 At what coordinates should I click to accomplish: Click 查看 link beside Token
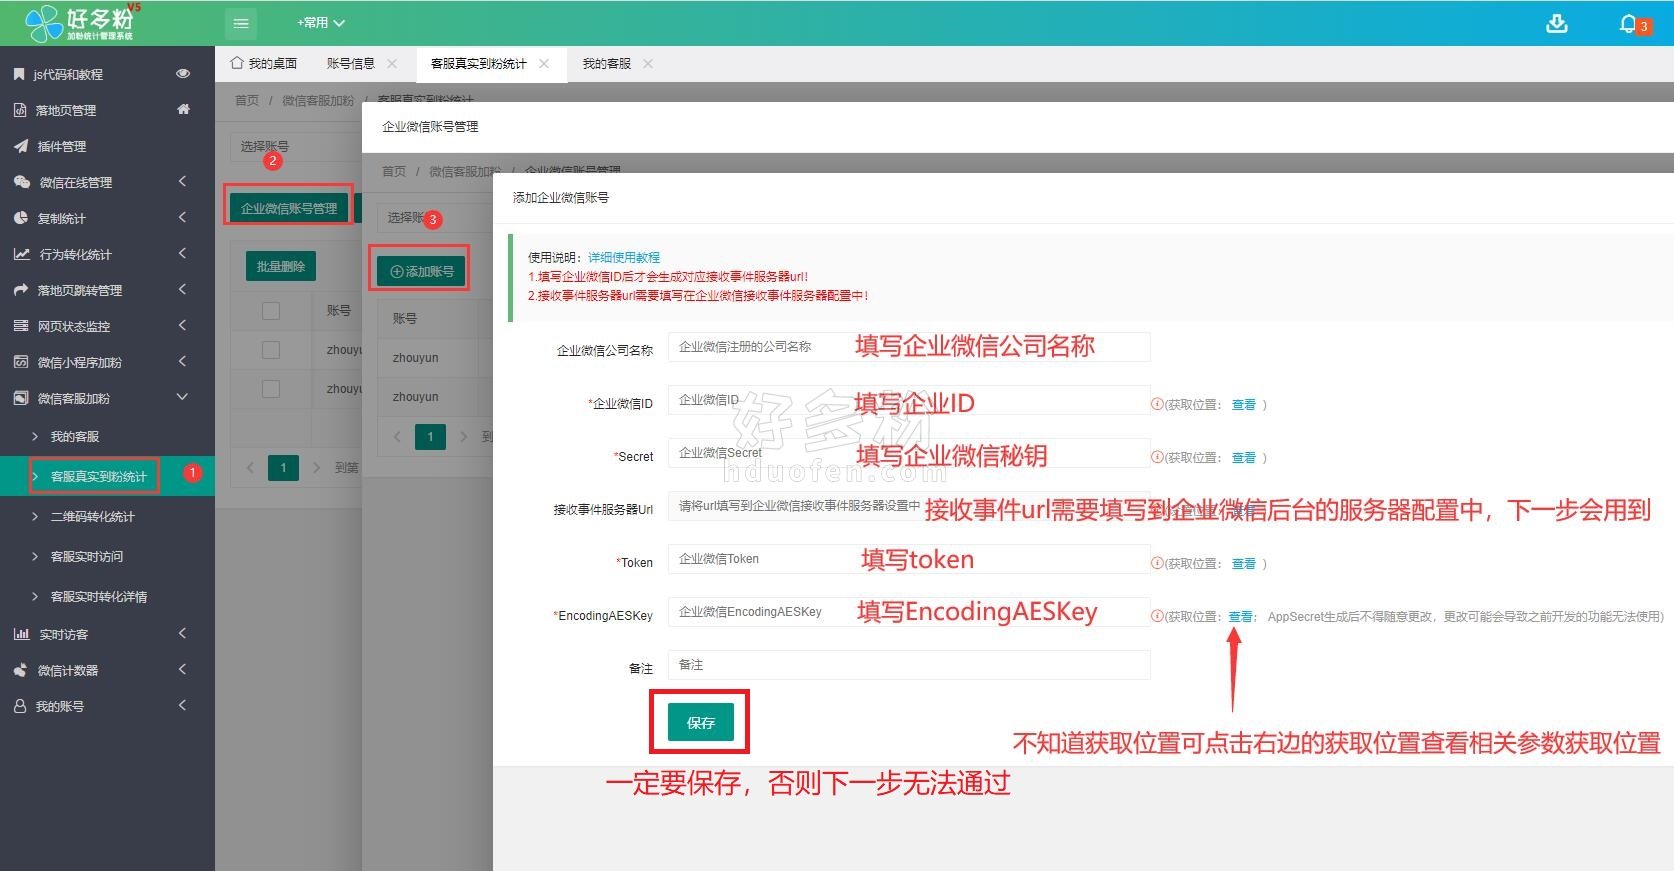[1243, 563]
